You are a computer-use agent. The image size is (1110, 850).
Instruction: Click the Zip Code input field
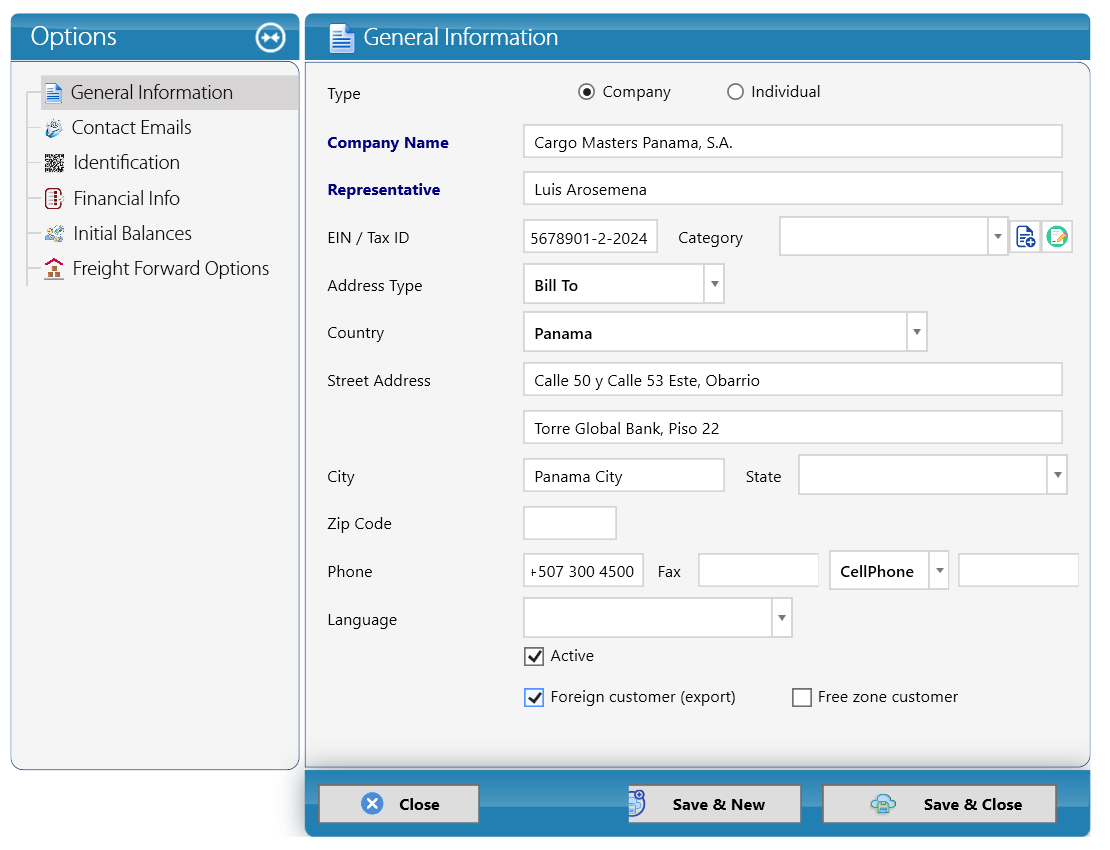coord(570,523)
